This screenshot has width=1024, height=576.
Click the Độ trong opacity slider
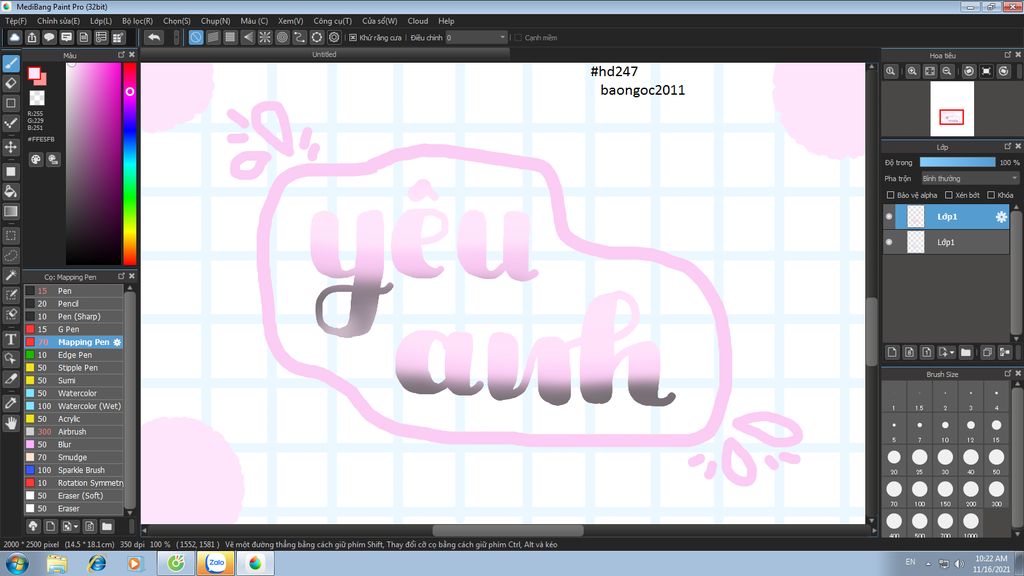coord(957,162)
